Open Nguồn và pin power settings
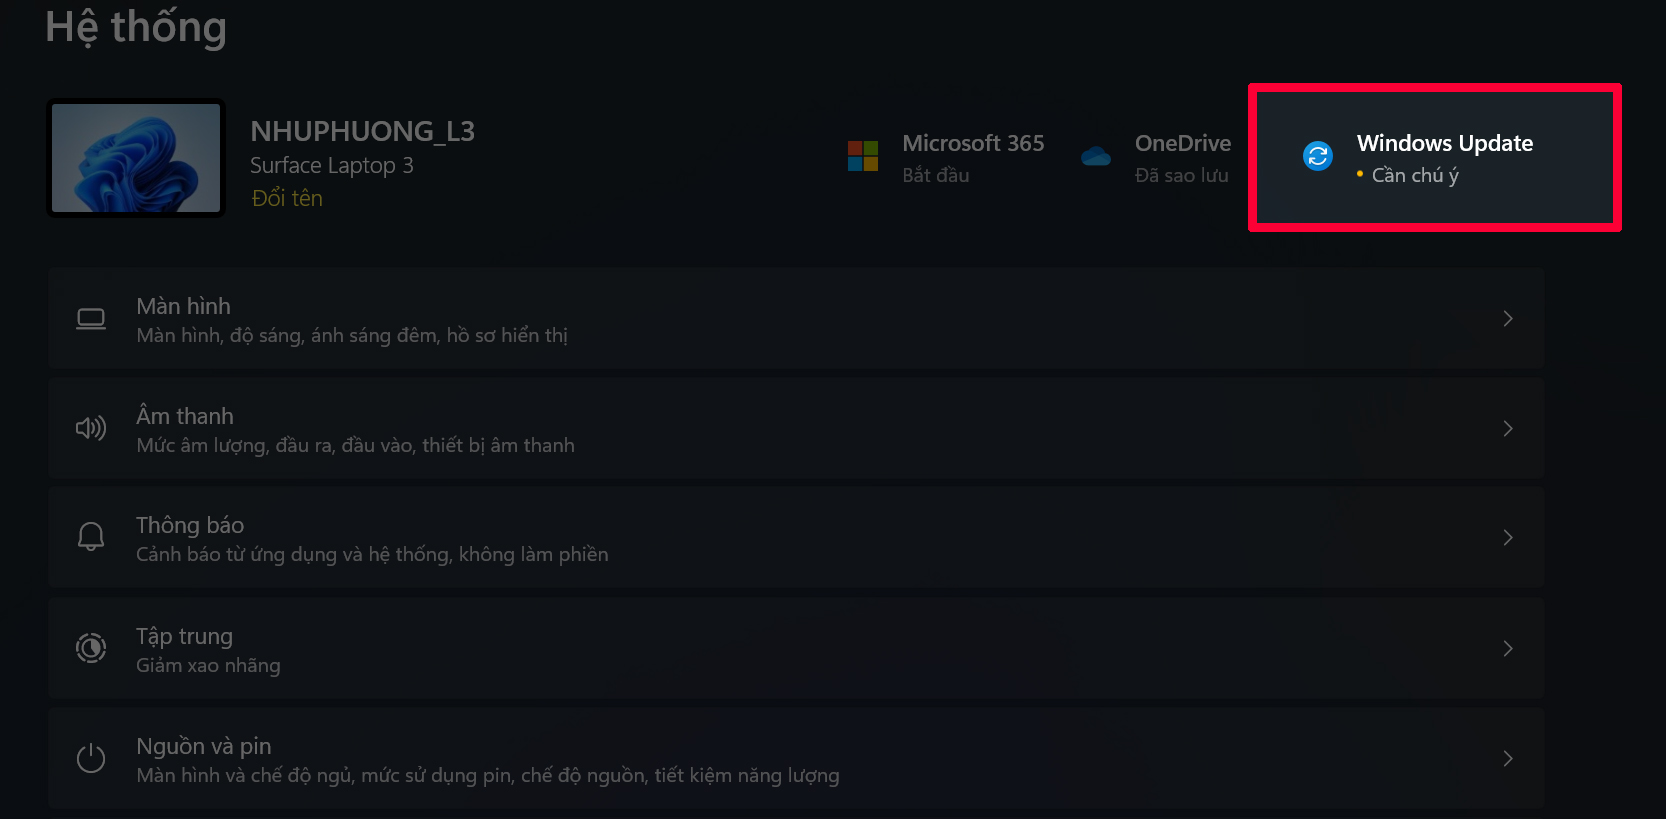Screen dimensions: 1666x819 pyautogui.click(x=796, y=758)
